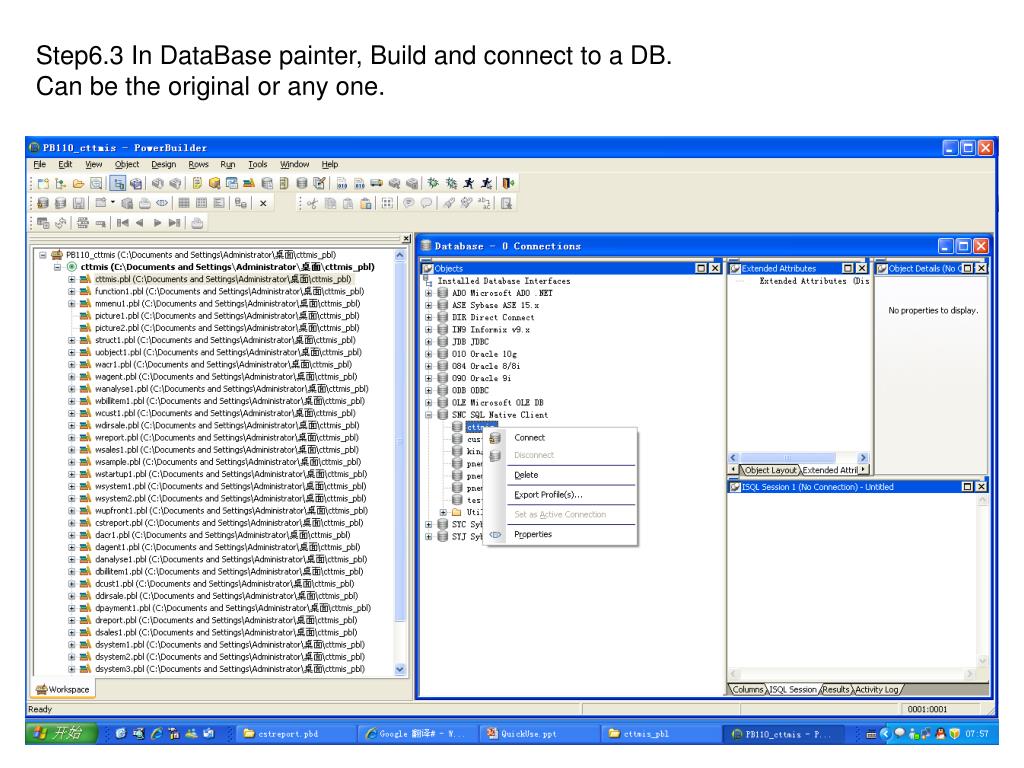
Task: Click the Run application running-man icon
Action: [x=468, y=184]
